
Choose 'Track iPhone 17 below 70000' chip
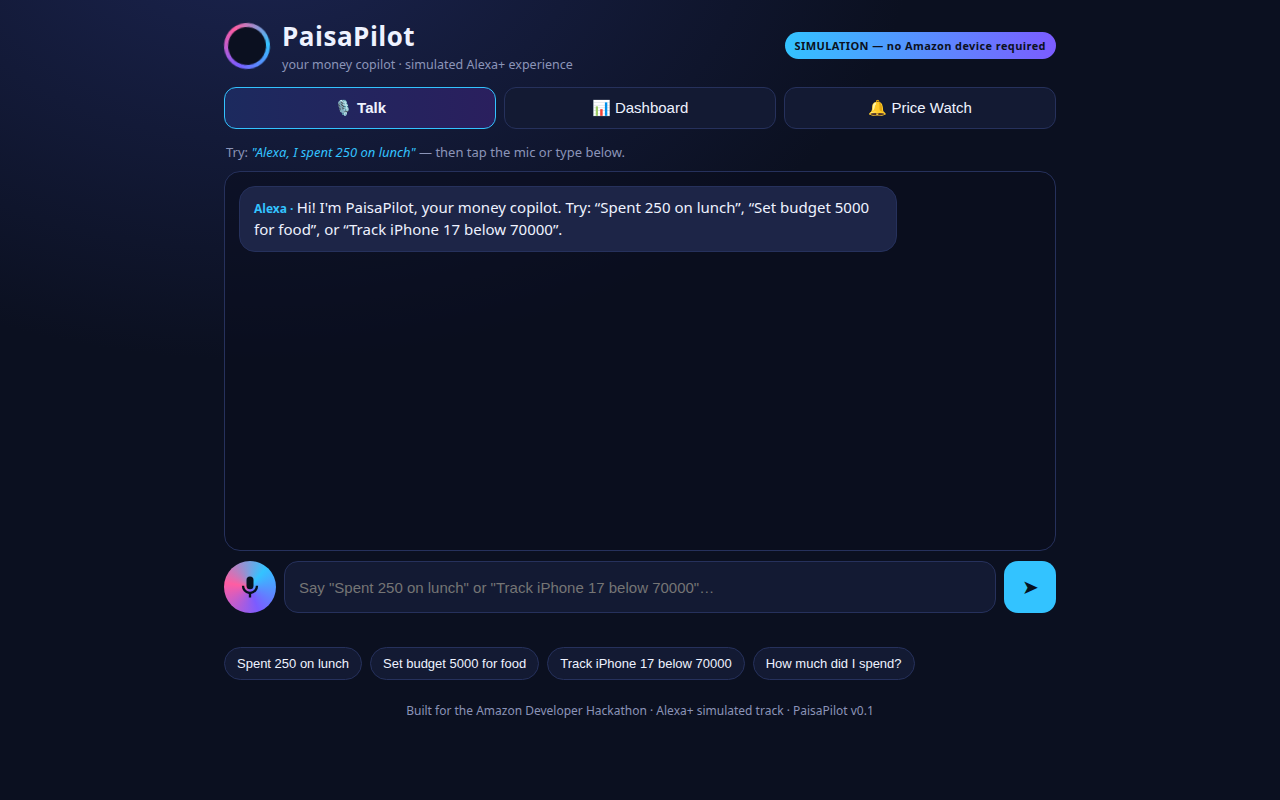[x=646, y=664]
